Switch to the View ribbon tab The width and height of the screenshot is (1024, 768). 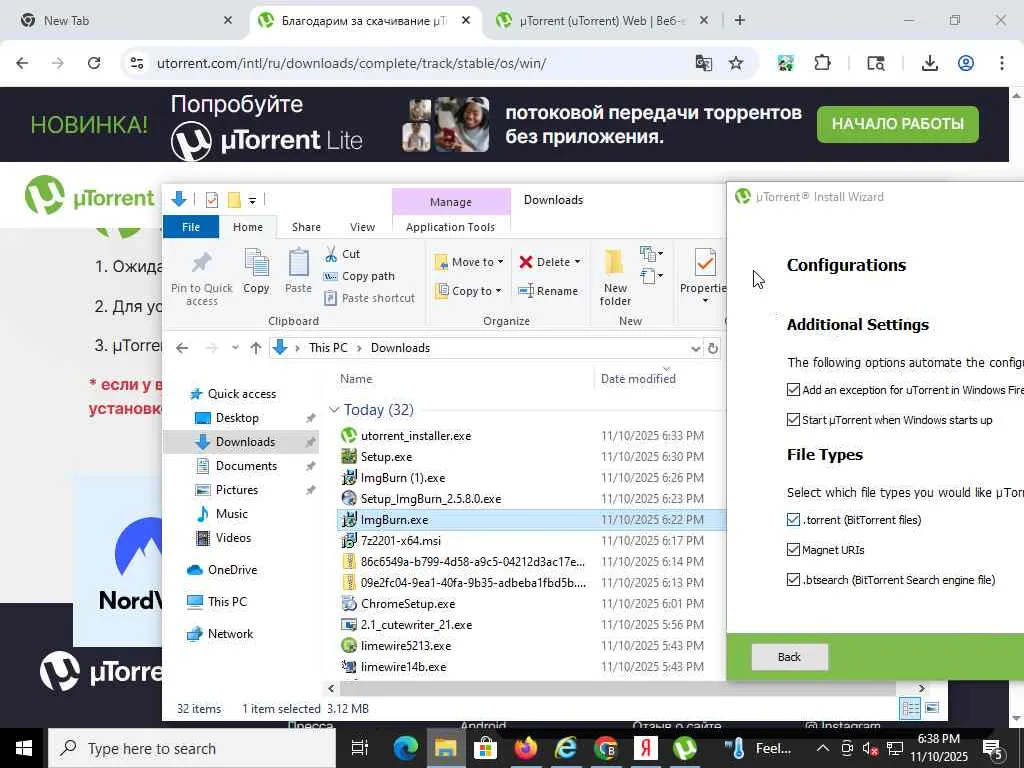362,227
